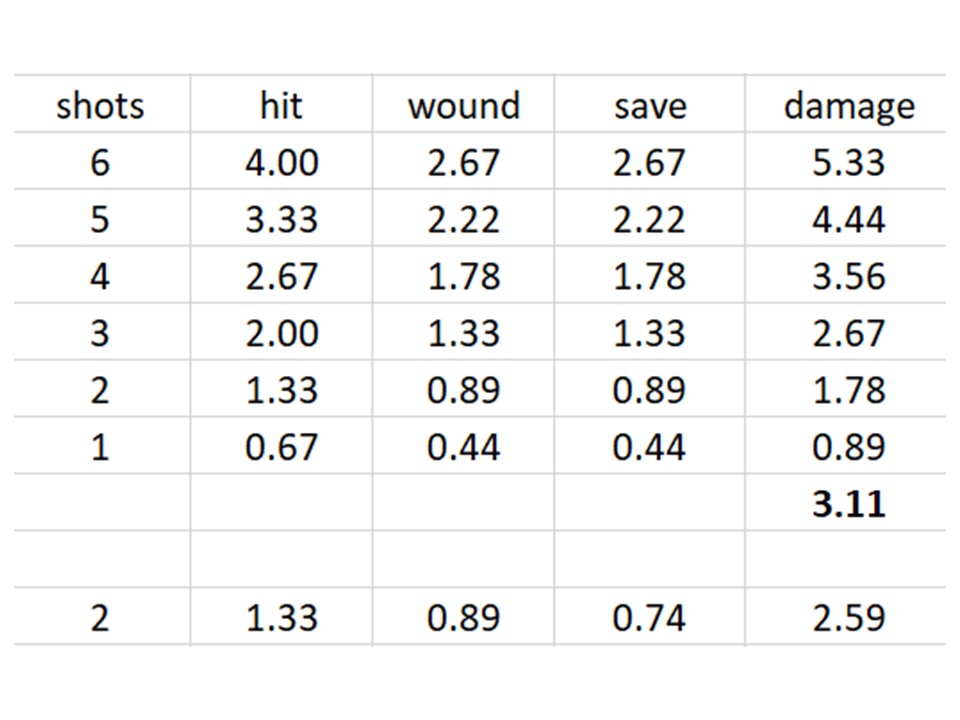The width and height of the screenshot is (960, 720).
Task: Click the 6 in the shots column
Action: coord(100,162)
